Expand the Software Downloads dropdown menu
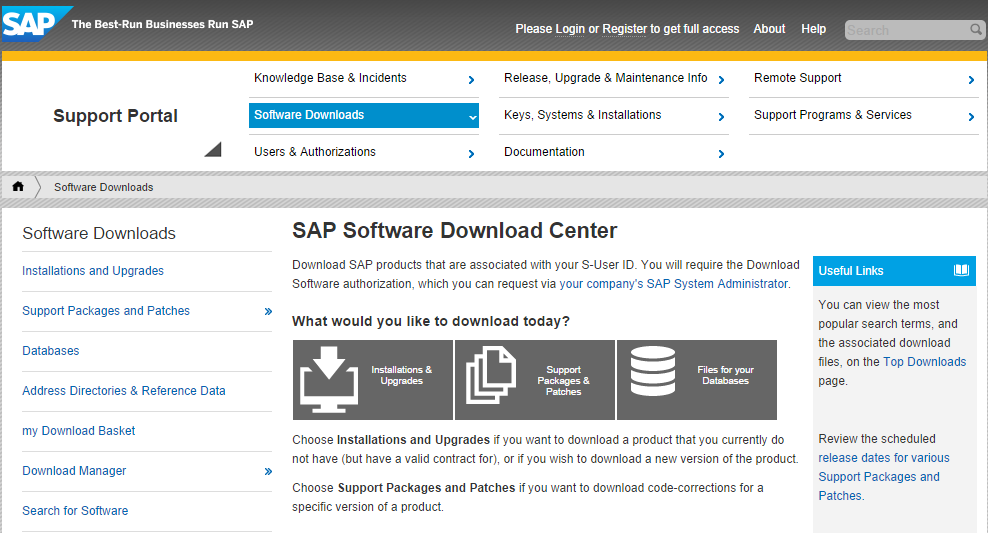Image resolution: width=988 pixels, height=533 pixels. 473,117
